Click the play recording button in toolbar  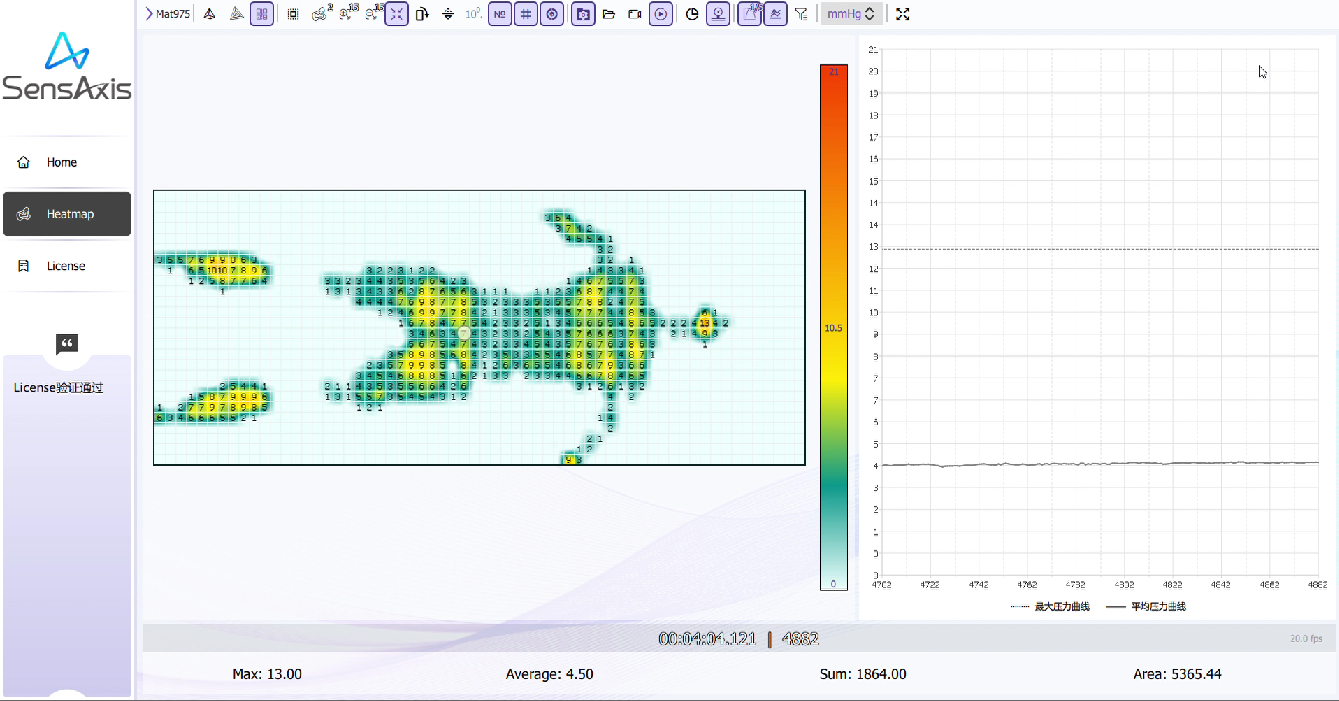pyautogui.click(x=660, y=14)
